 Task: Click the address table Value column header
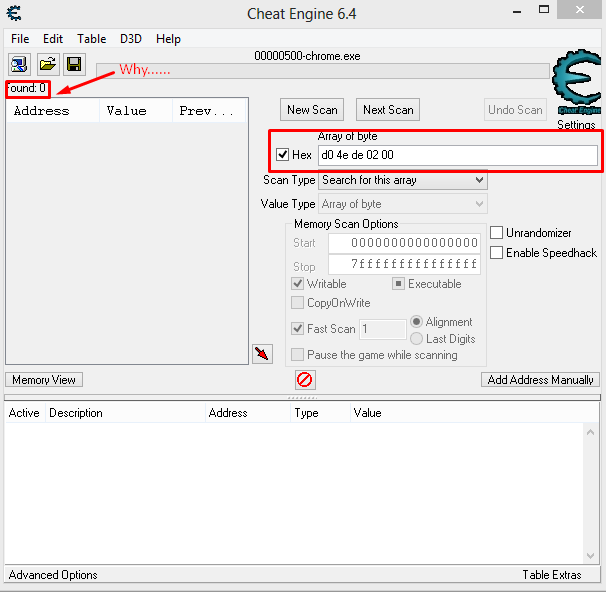(475, 413)
